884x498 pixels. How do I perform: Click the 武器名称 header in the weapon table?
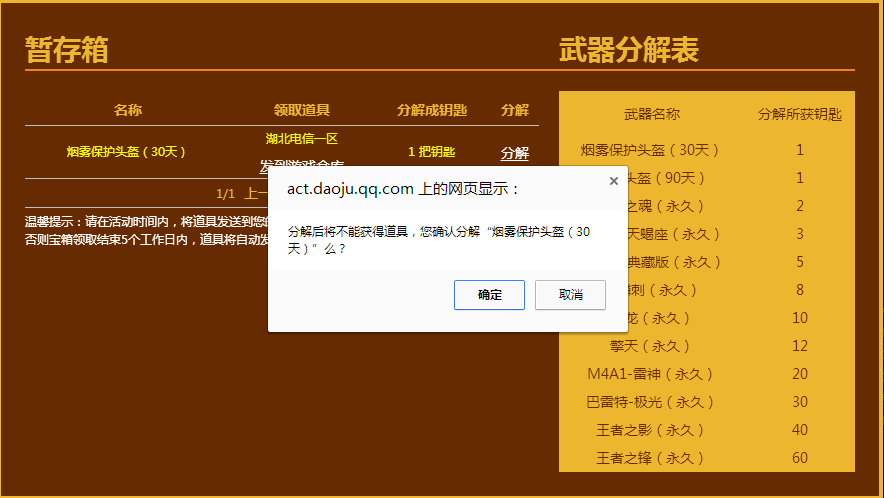(x=652, y=114)
